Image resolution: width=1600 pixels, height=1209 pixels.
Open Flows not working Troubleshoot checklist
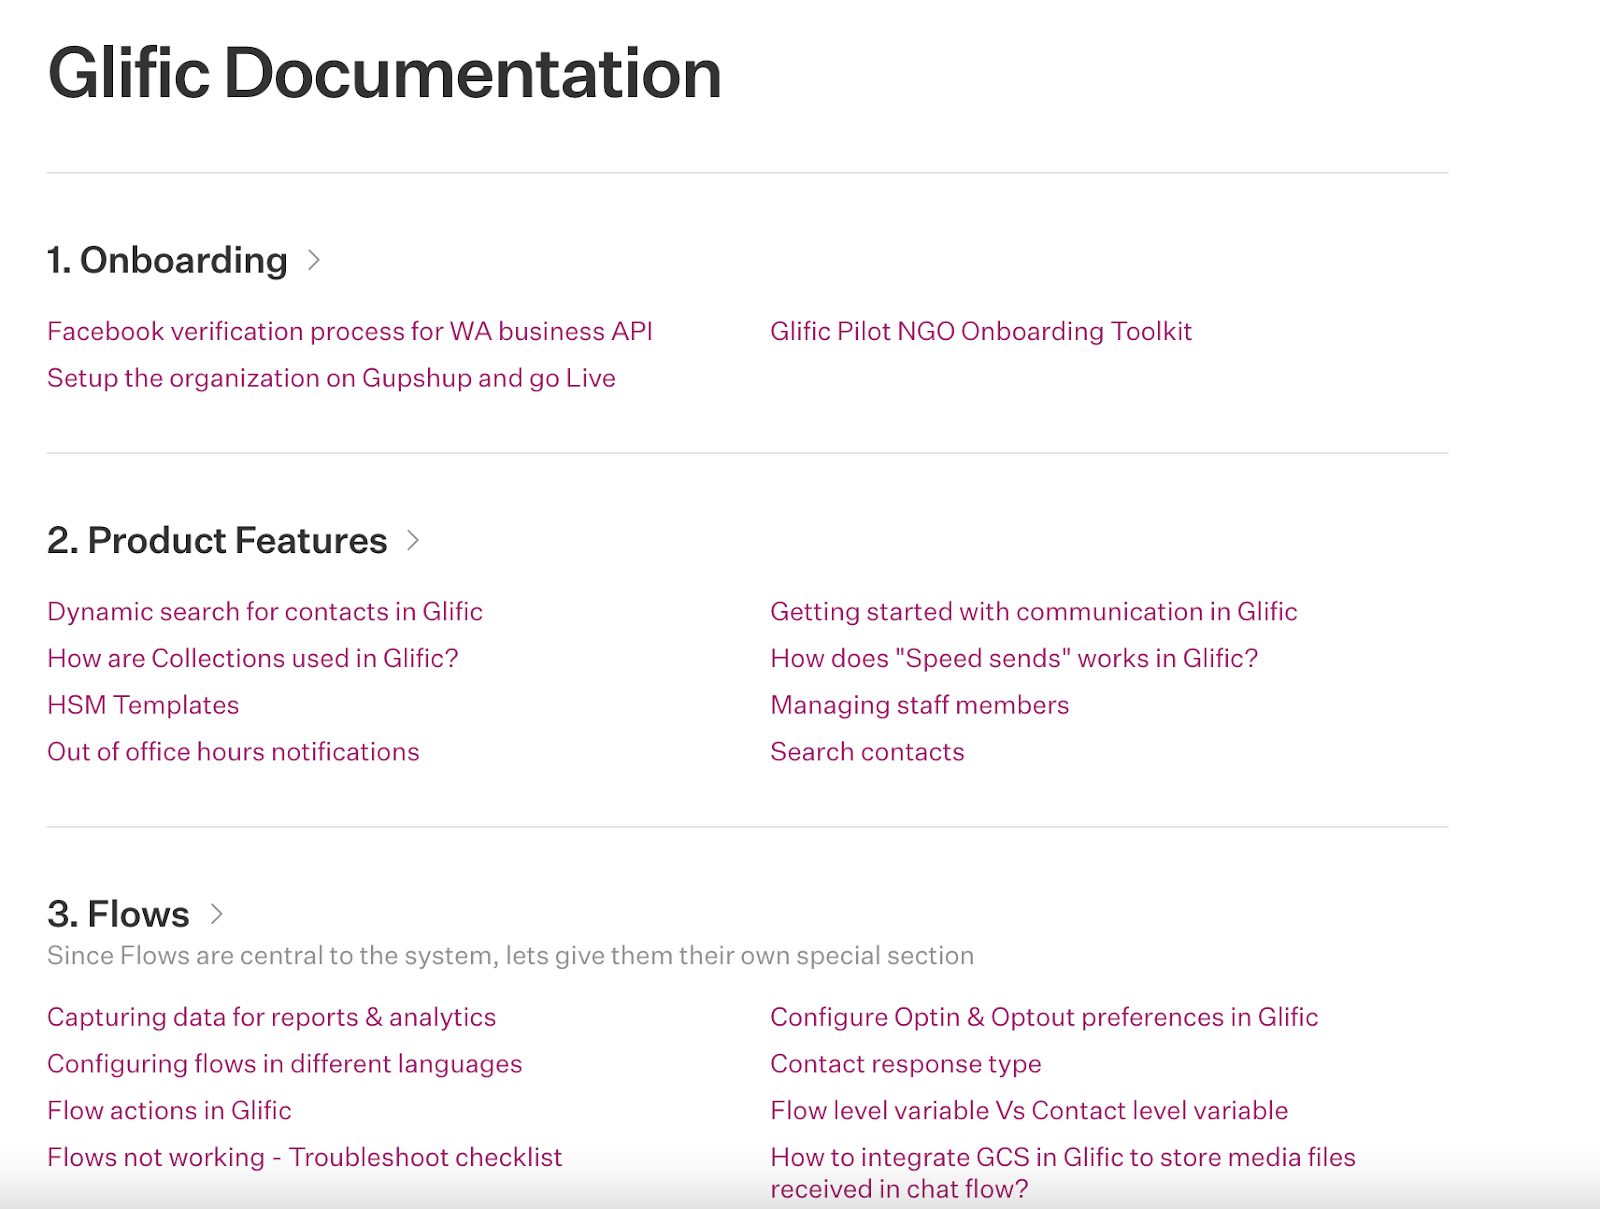(x=305, y=1157)
